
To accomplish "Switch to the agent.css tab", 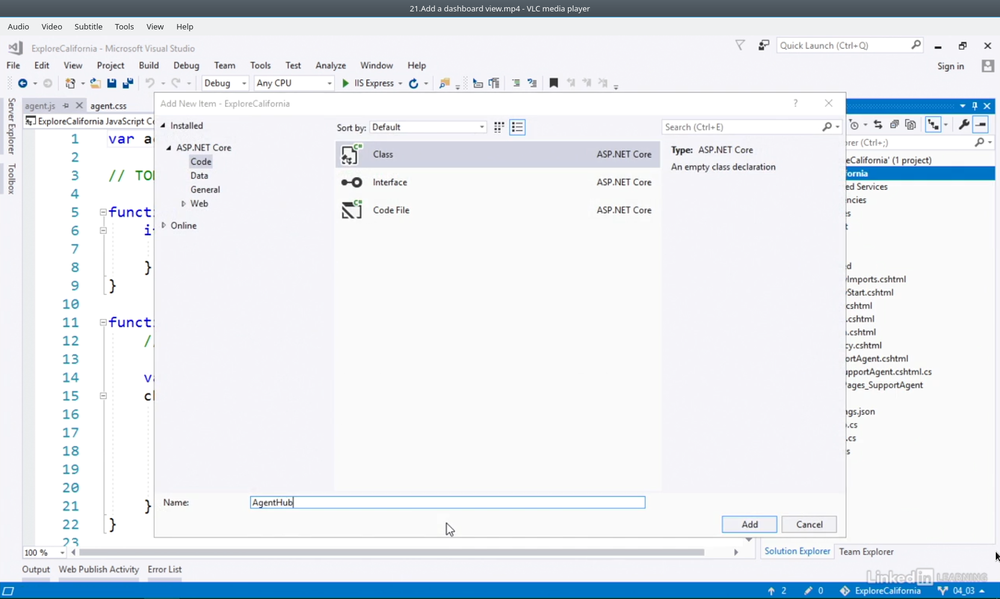I will pos(108,106).
